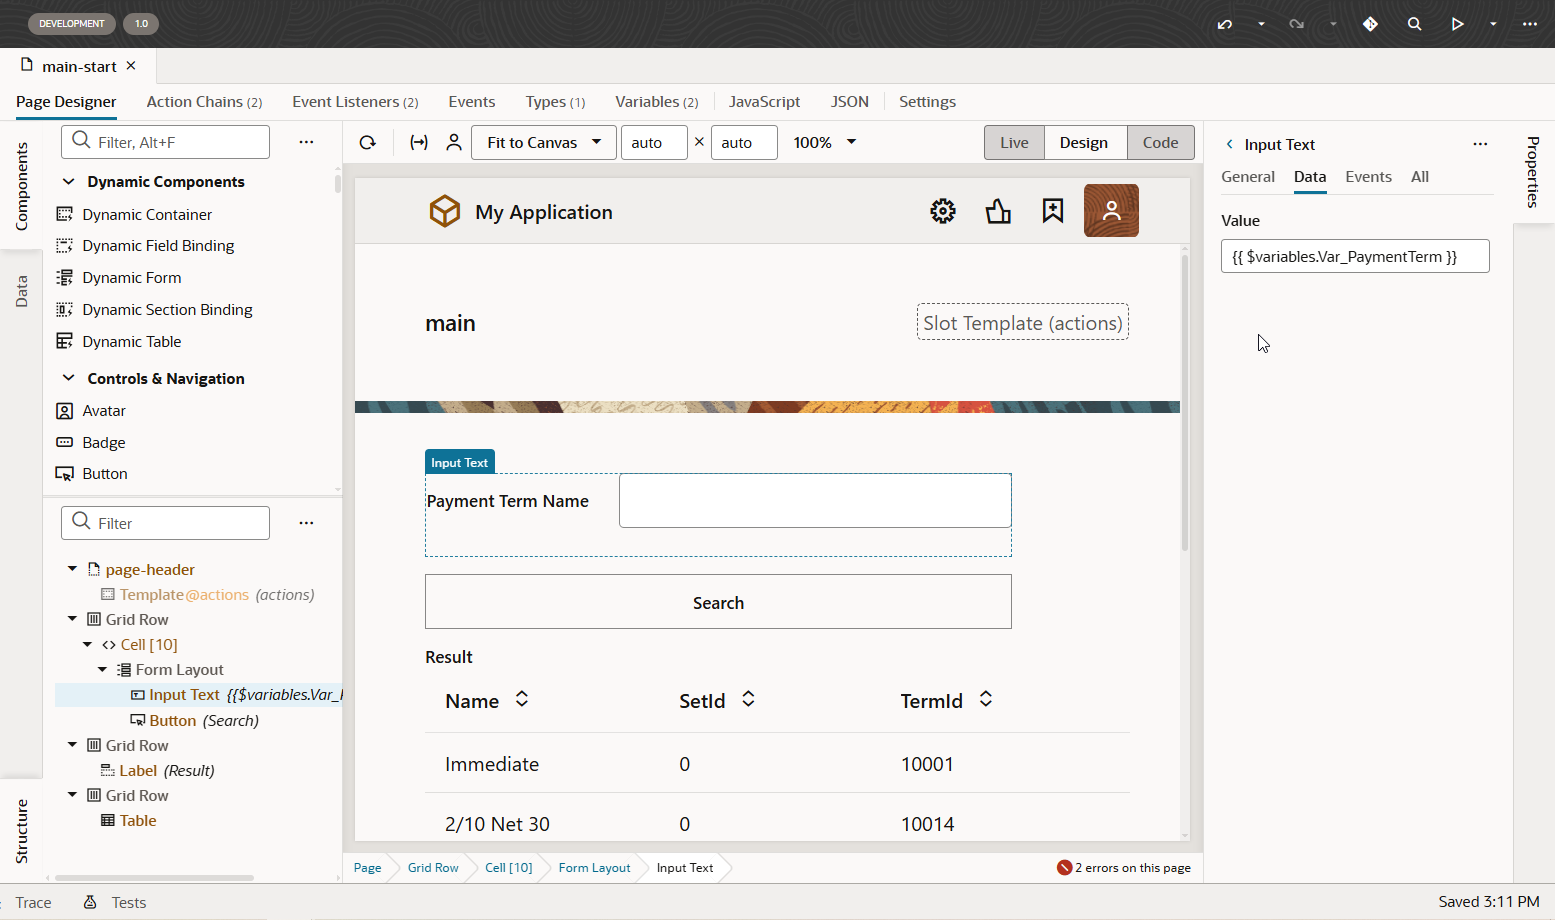Collapse Cell [10] tree node
This screenshot has height=920, width=1555.
87,645
